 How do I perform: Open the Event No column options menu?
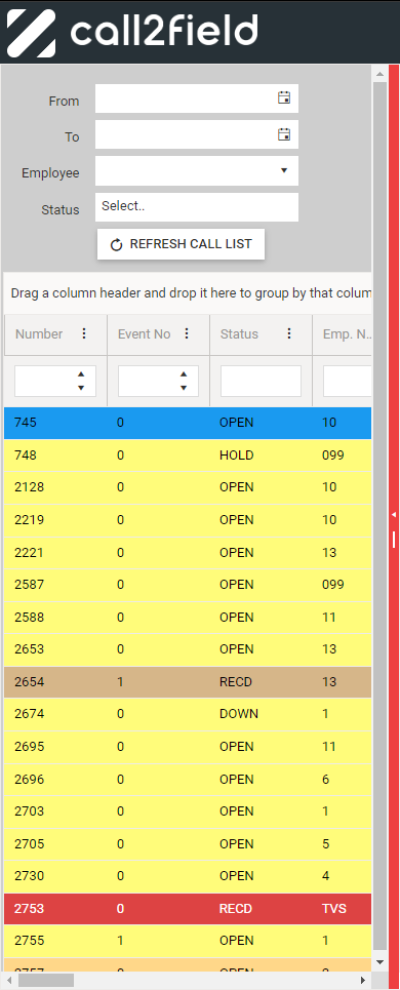pyautogui.click(x=186, y=334)
